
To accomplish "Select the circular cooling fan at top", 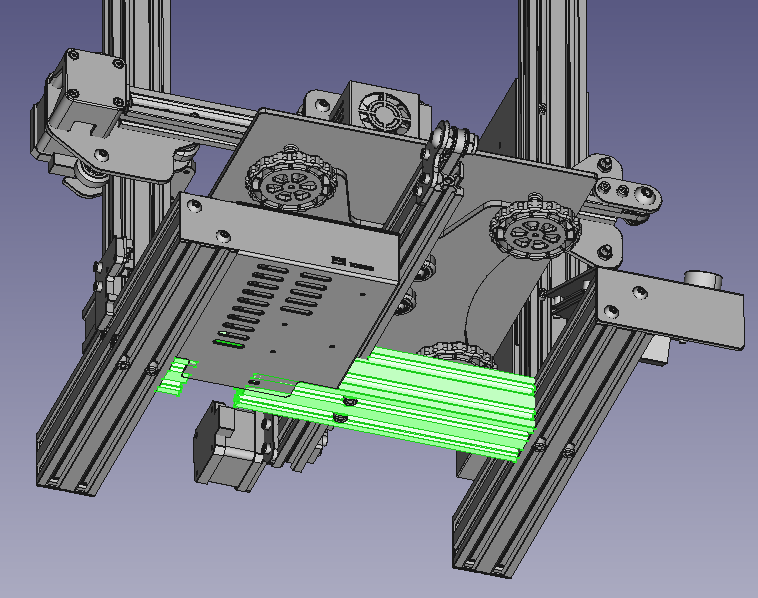I will (384, 113).
